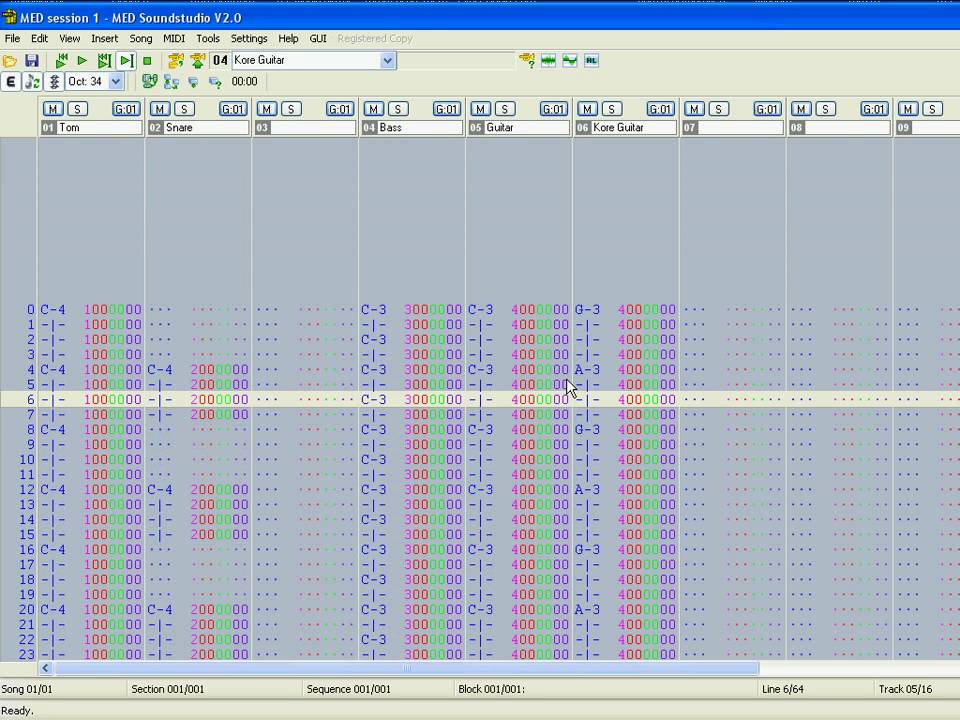Open the load instrument trumpet icon

tap(176, 61)
